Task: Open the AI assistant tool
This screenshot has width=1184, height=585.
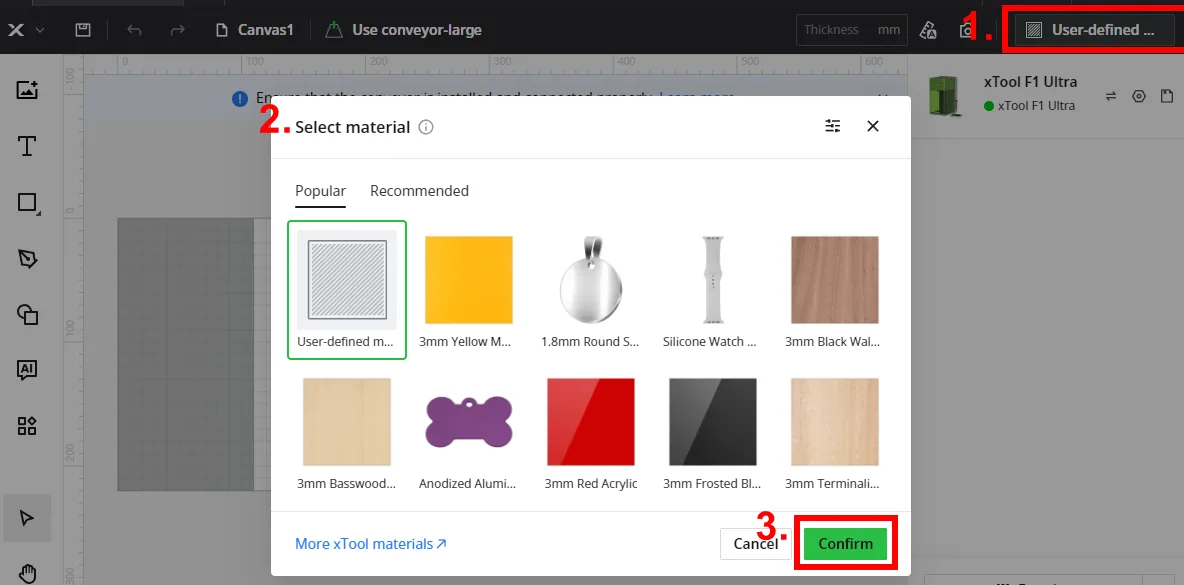Action: click(27, 370)
